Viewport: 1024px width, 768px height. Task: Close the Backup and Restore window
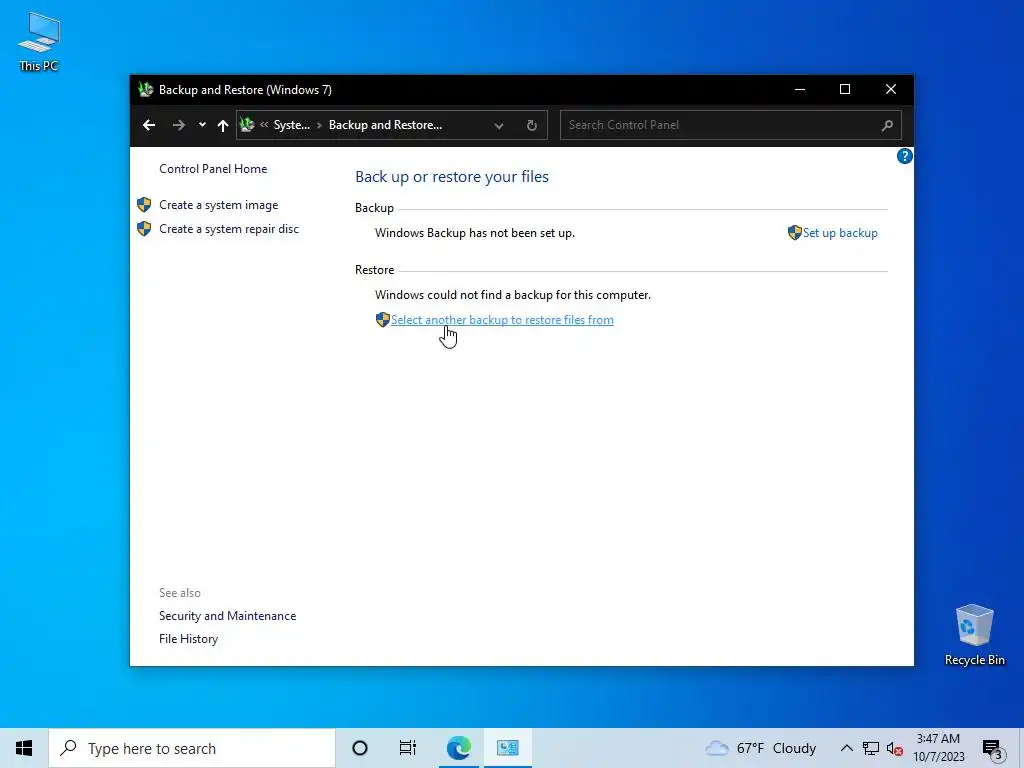[x=891, y=89]
